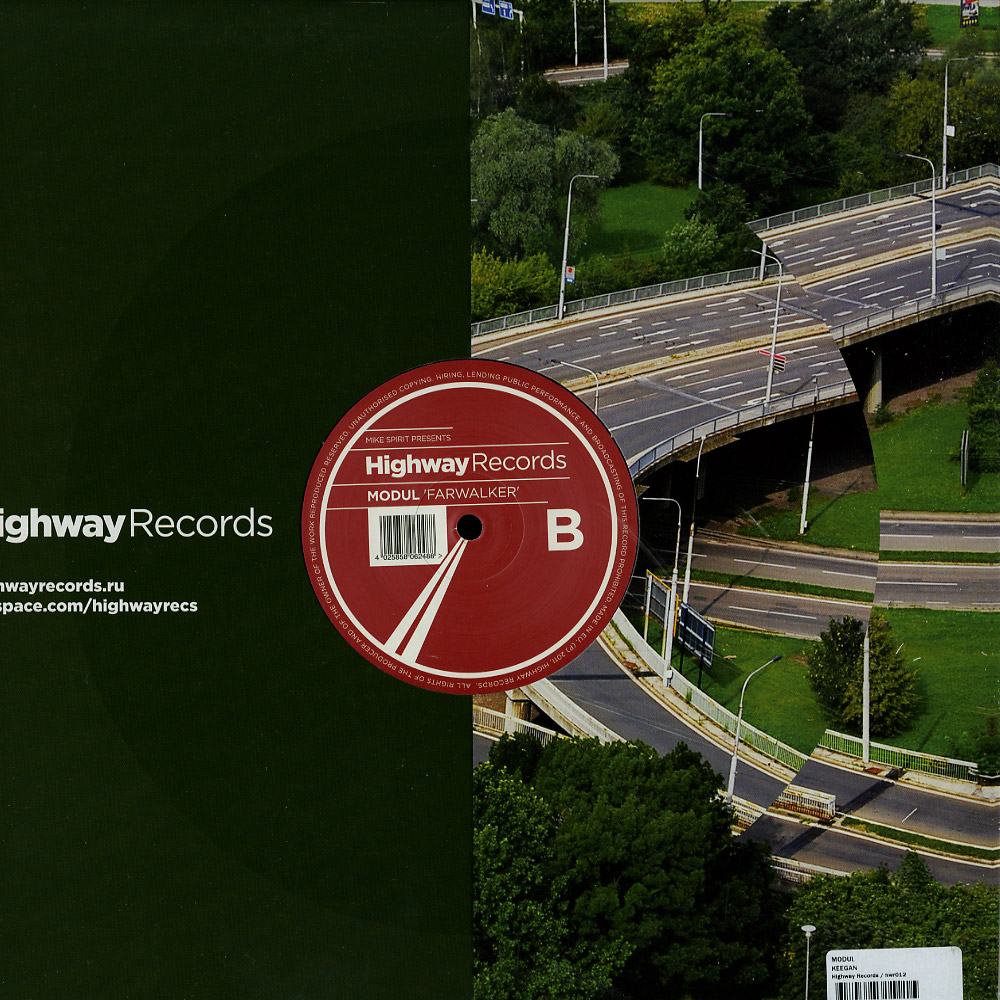The height and width of the screenshot is (1000, 1000).
Task: Click the MIKE SPIRIT PRESENTS text
Action: coord(408,438)
